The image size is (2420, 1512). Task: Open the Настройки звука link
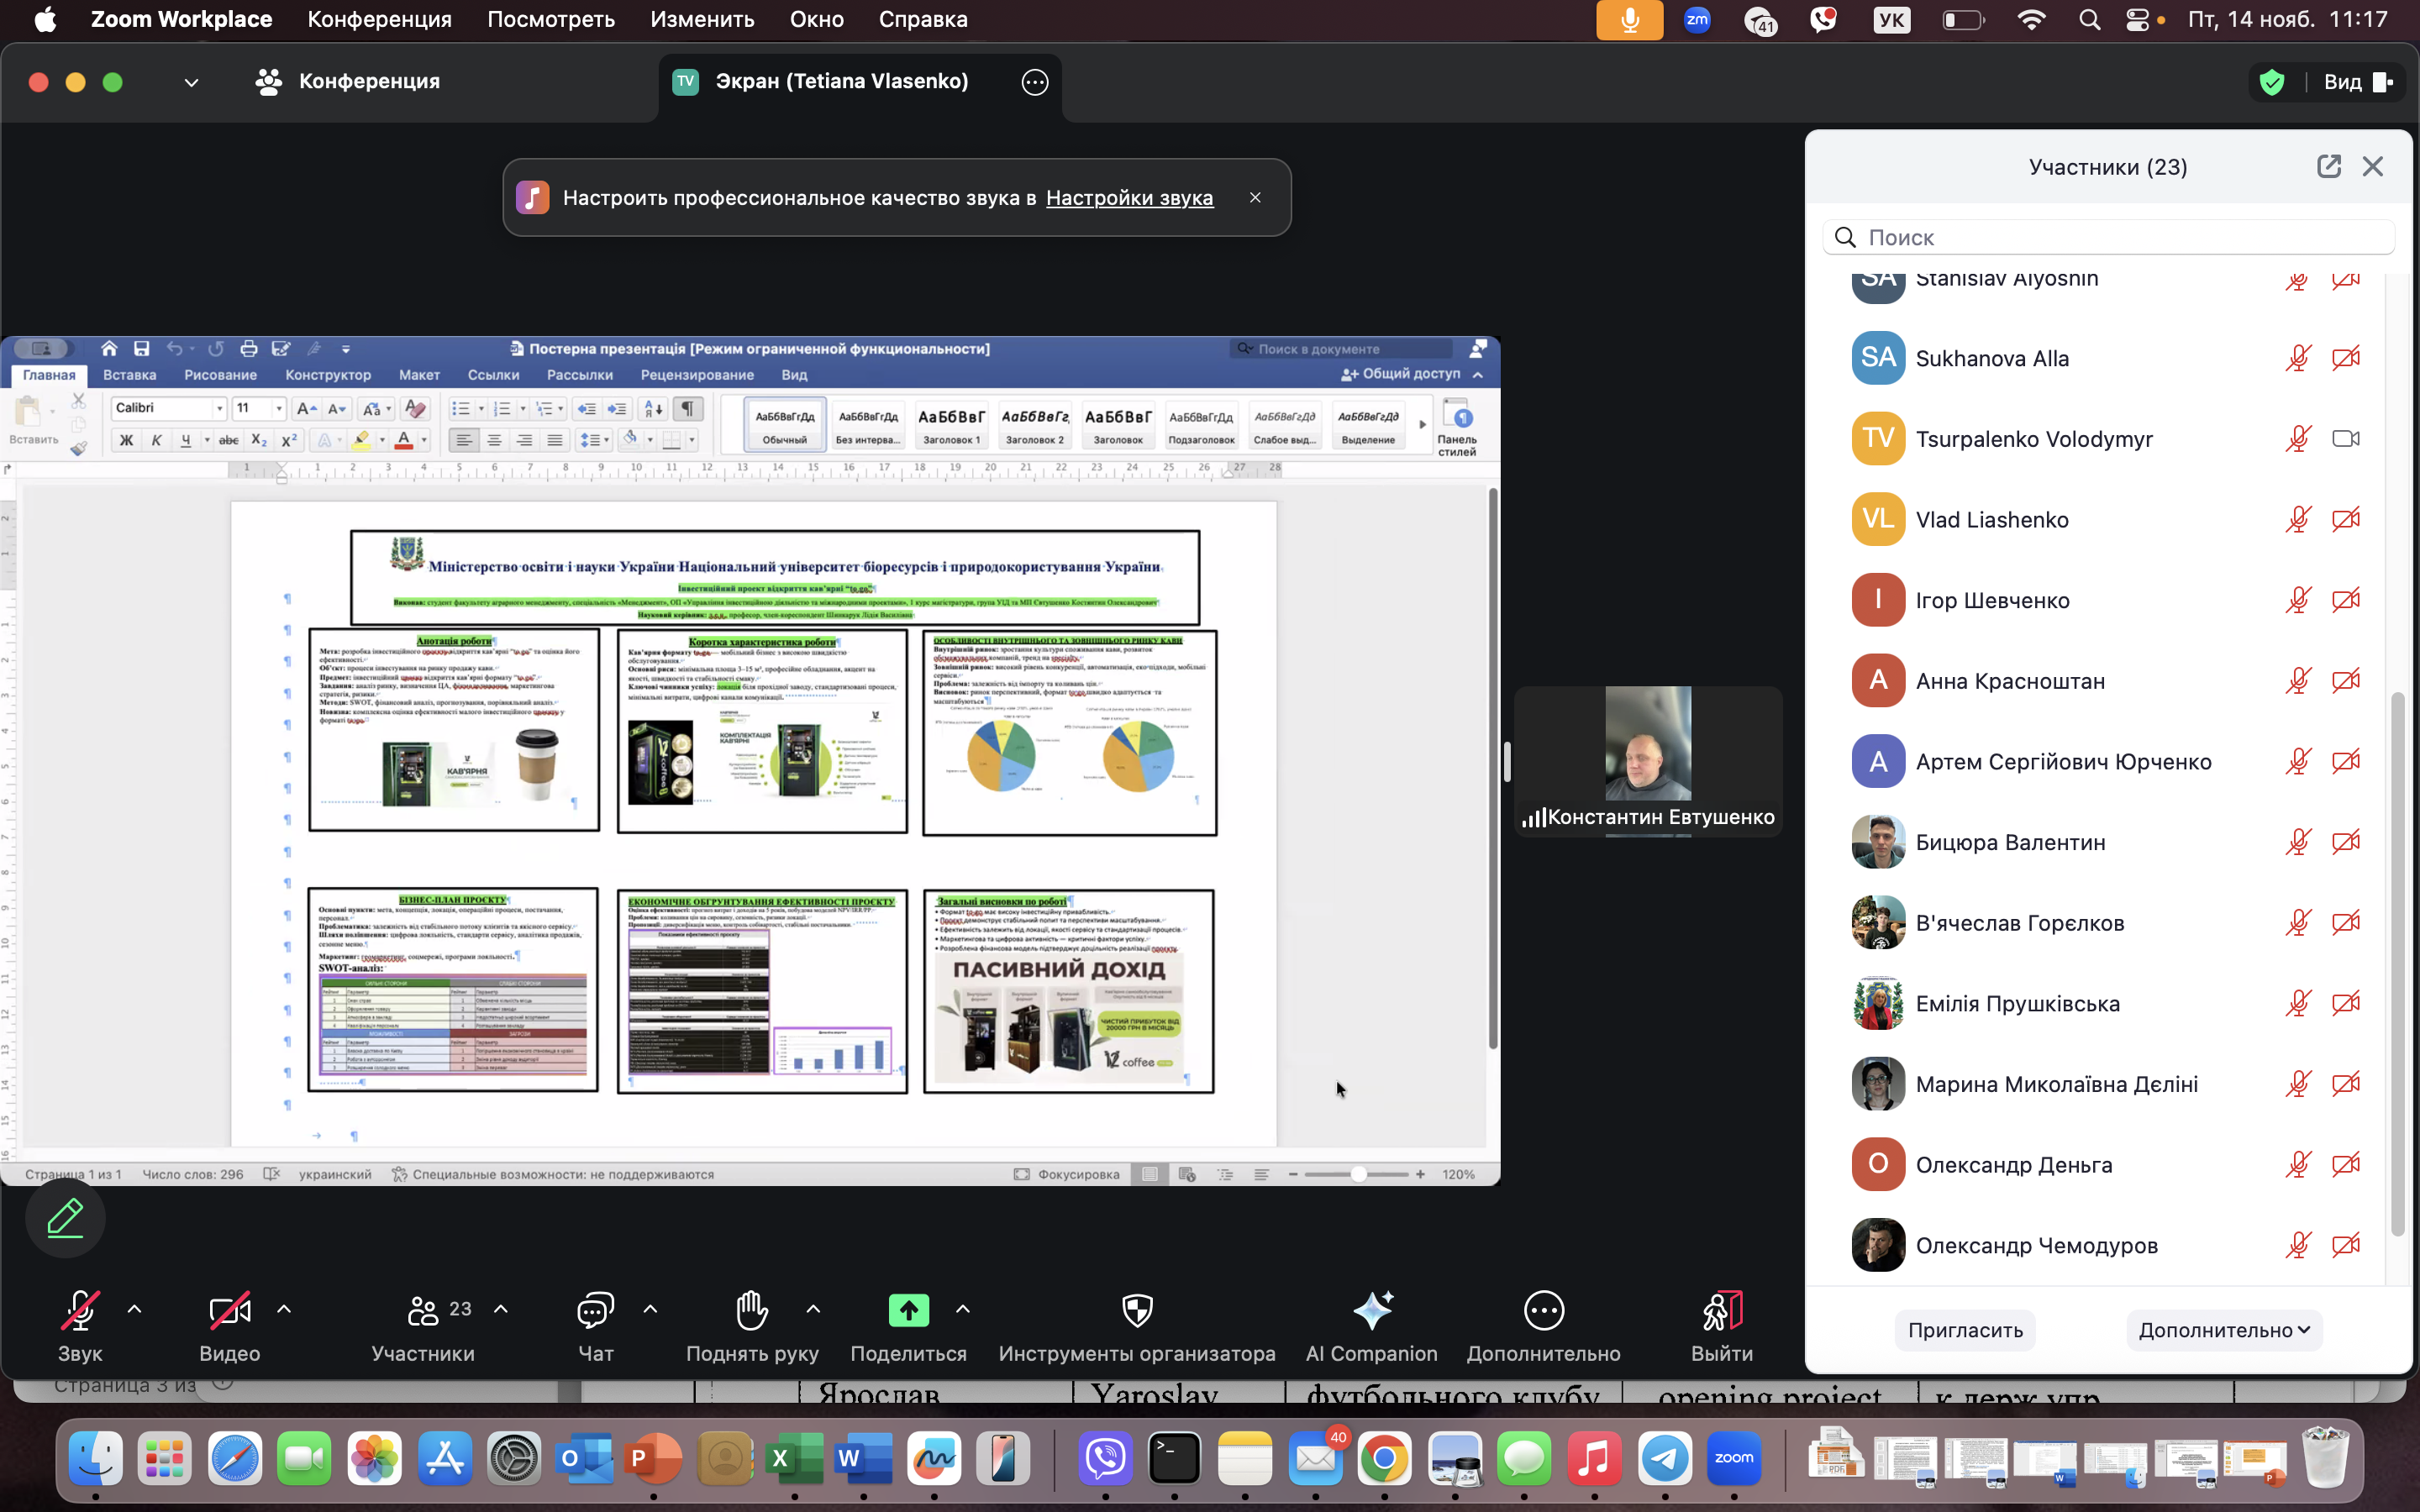click(x=1129, y=198)
